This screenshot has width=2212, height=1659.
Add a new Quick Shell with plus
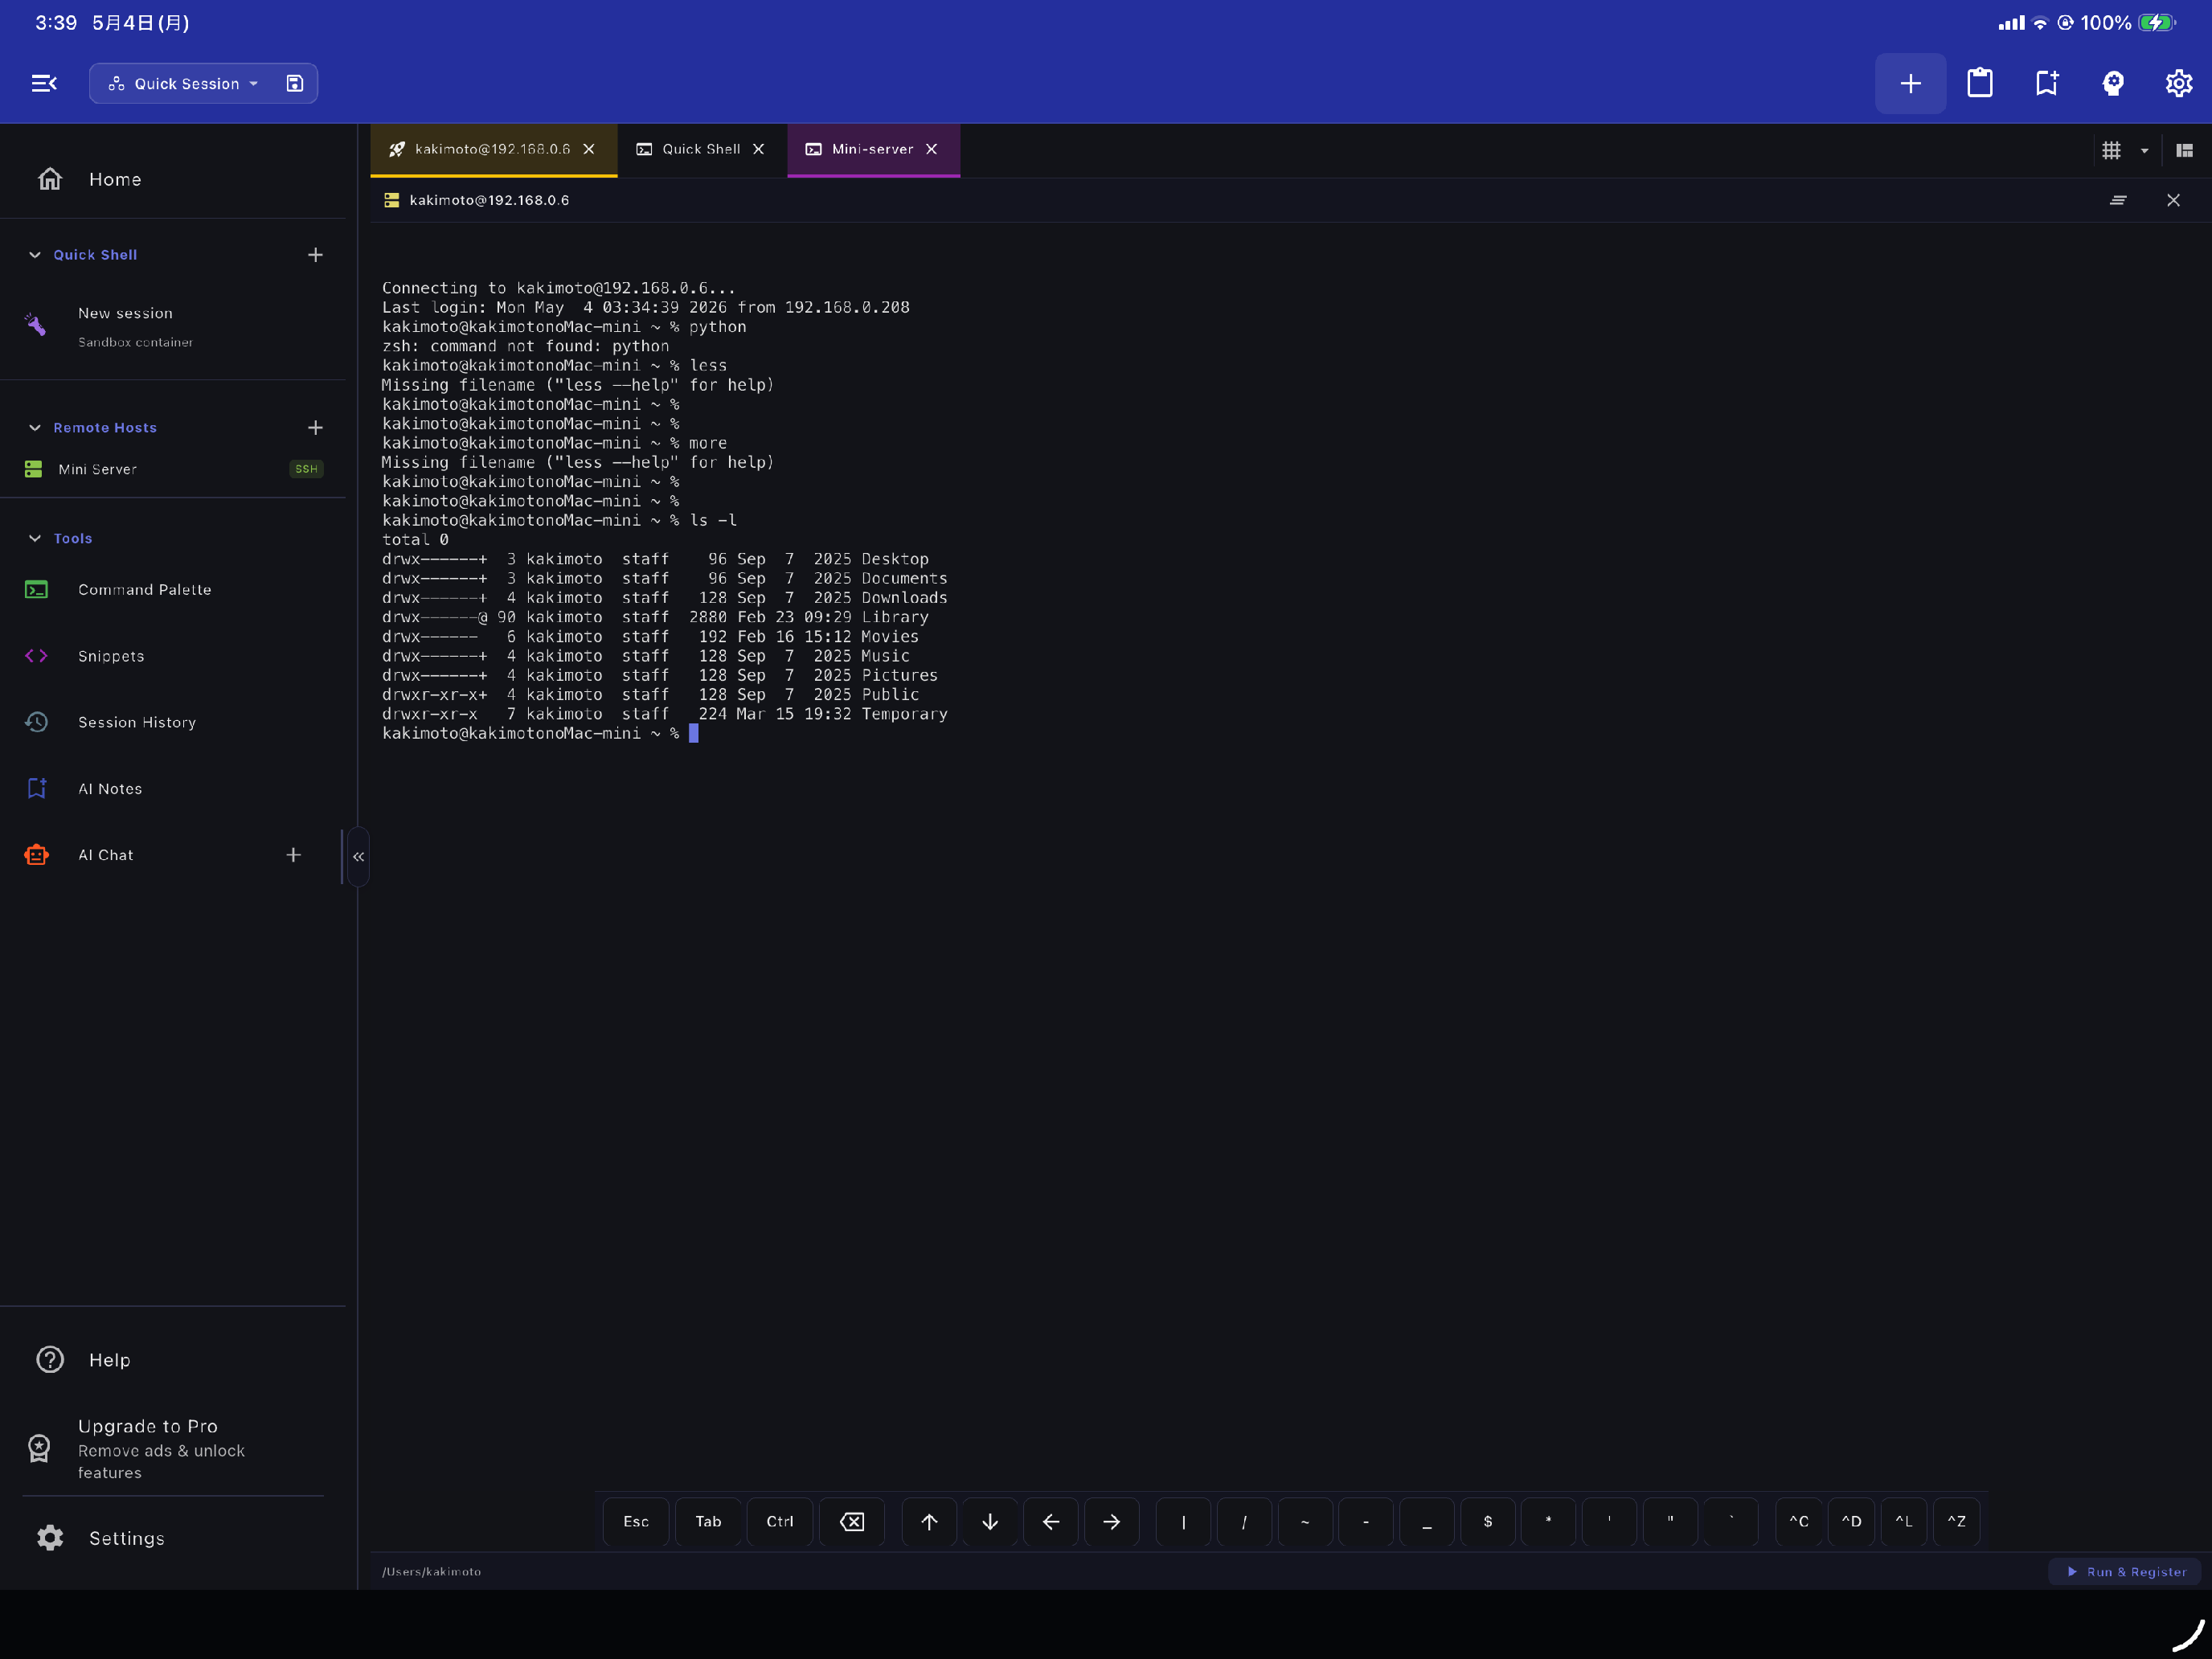[315, 255]
